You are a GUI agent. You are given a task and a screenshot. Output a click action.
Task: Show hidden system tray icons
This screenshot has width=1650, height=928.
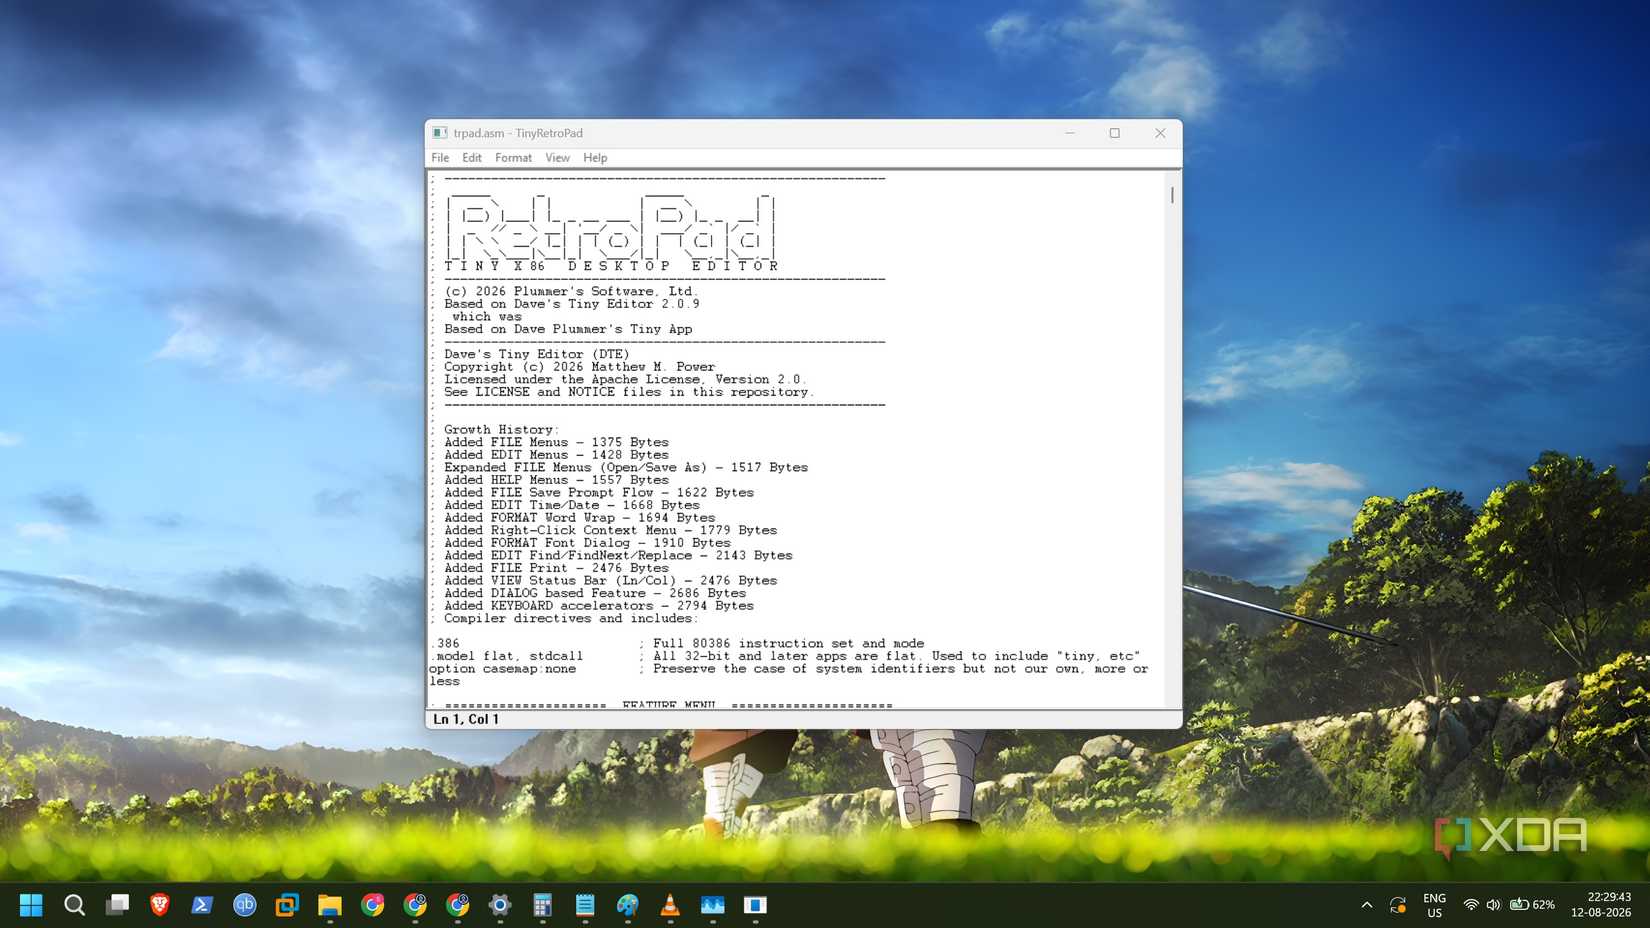[x=1367, y=905]
